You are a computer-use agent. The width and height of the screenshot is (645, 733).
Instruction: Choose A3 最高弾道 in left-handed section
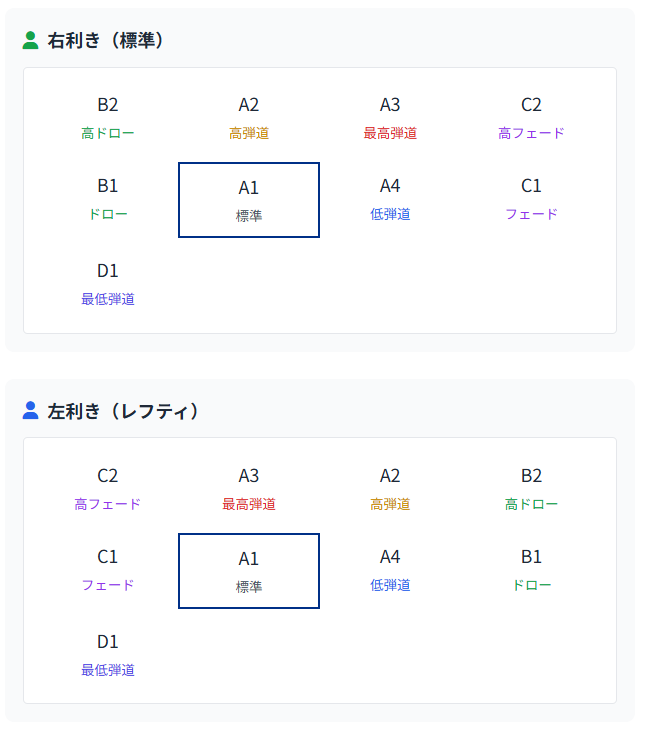point(249,488)
